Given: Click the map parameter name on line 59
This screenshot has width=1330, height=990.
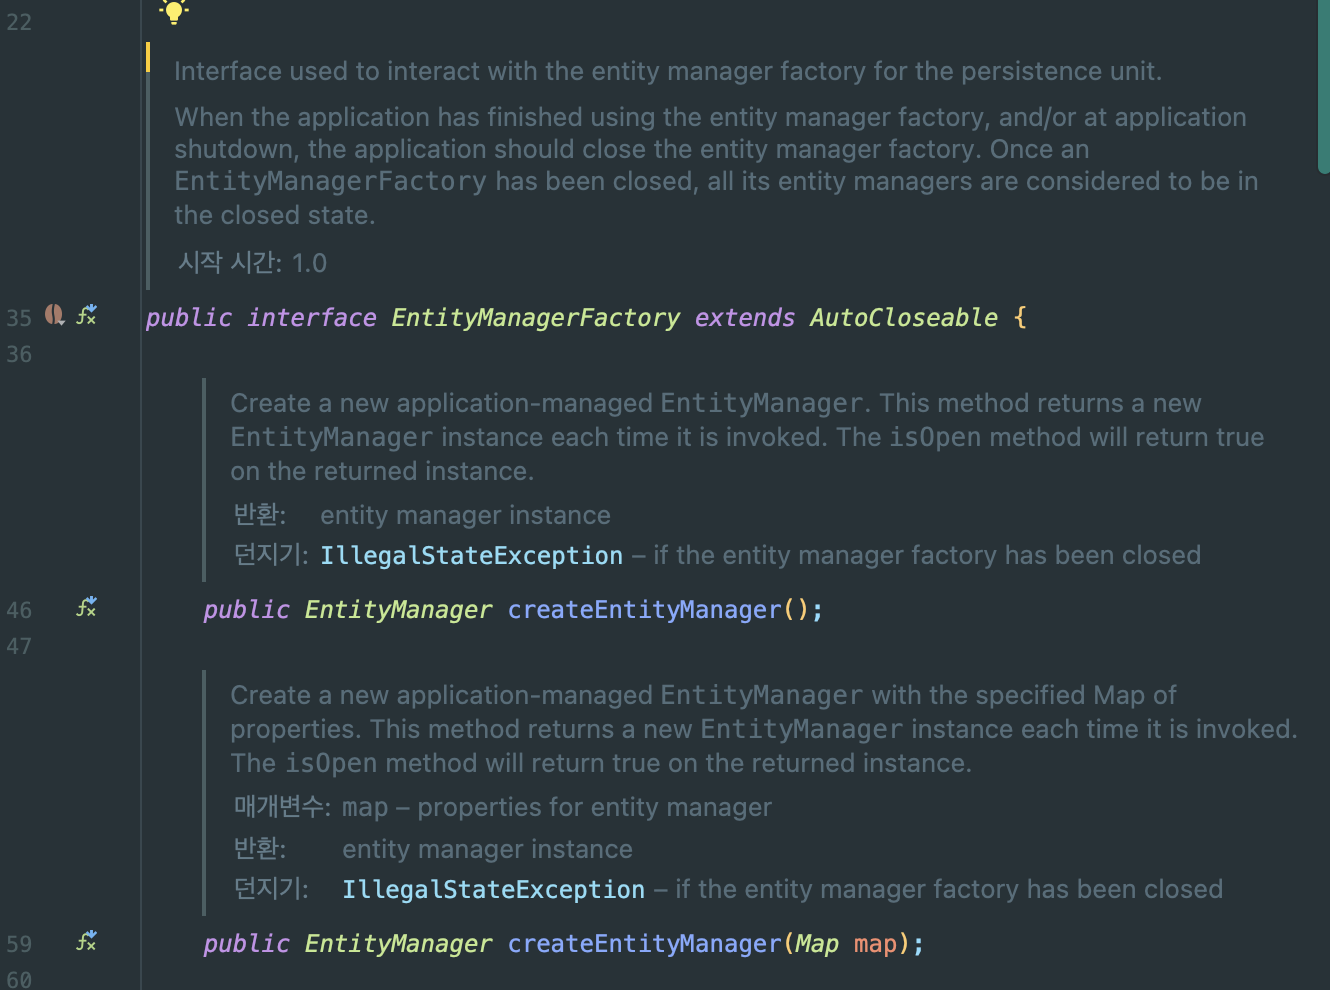Looking at the screenshot, I should point(875,944).
